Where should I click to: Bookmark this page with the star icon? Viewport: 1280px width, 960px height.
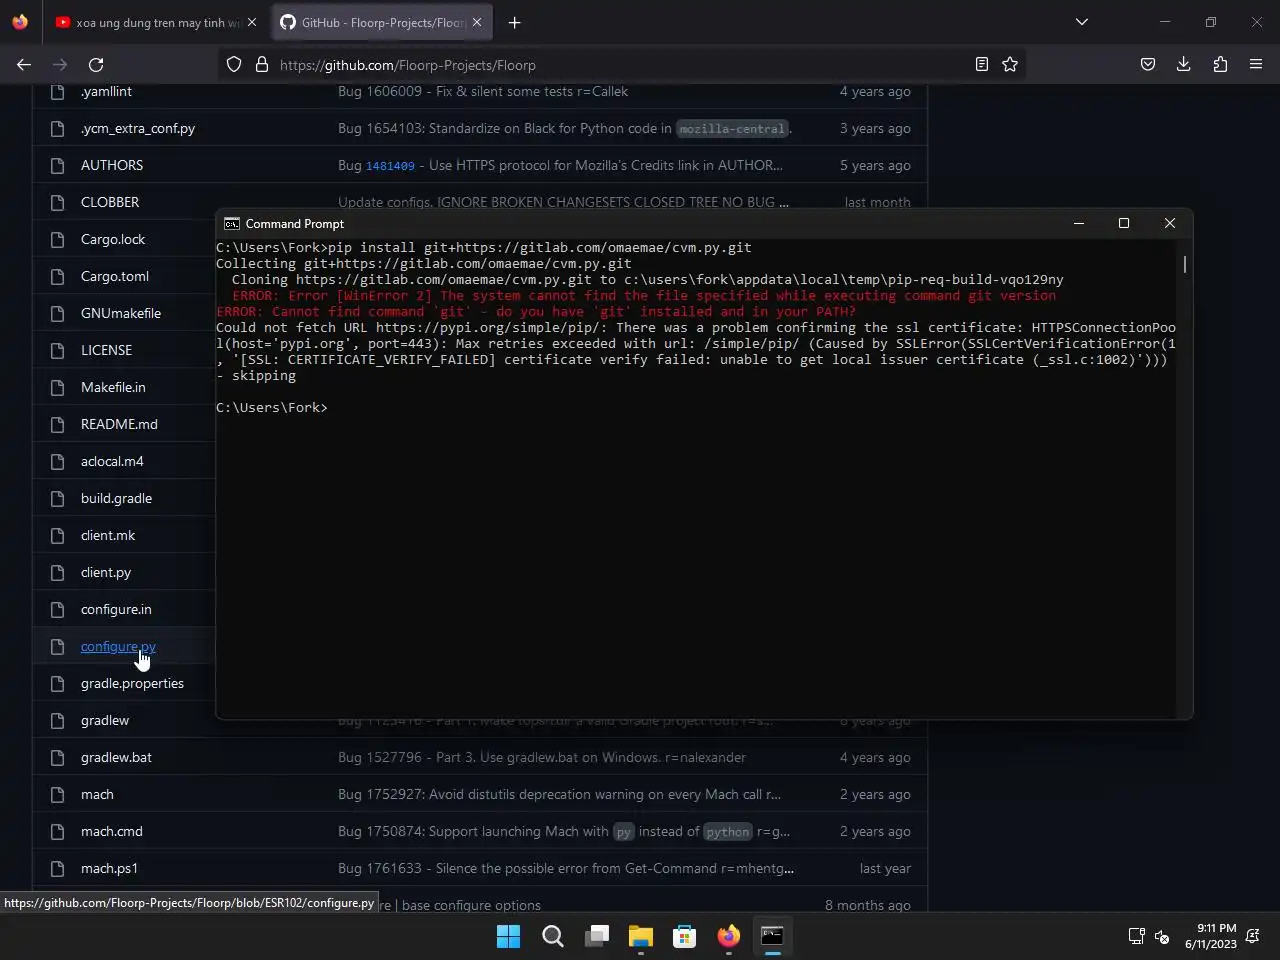(x=1010, y=65)
